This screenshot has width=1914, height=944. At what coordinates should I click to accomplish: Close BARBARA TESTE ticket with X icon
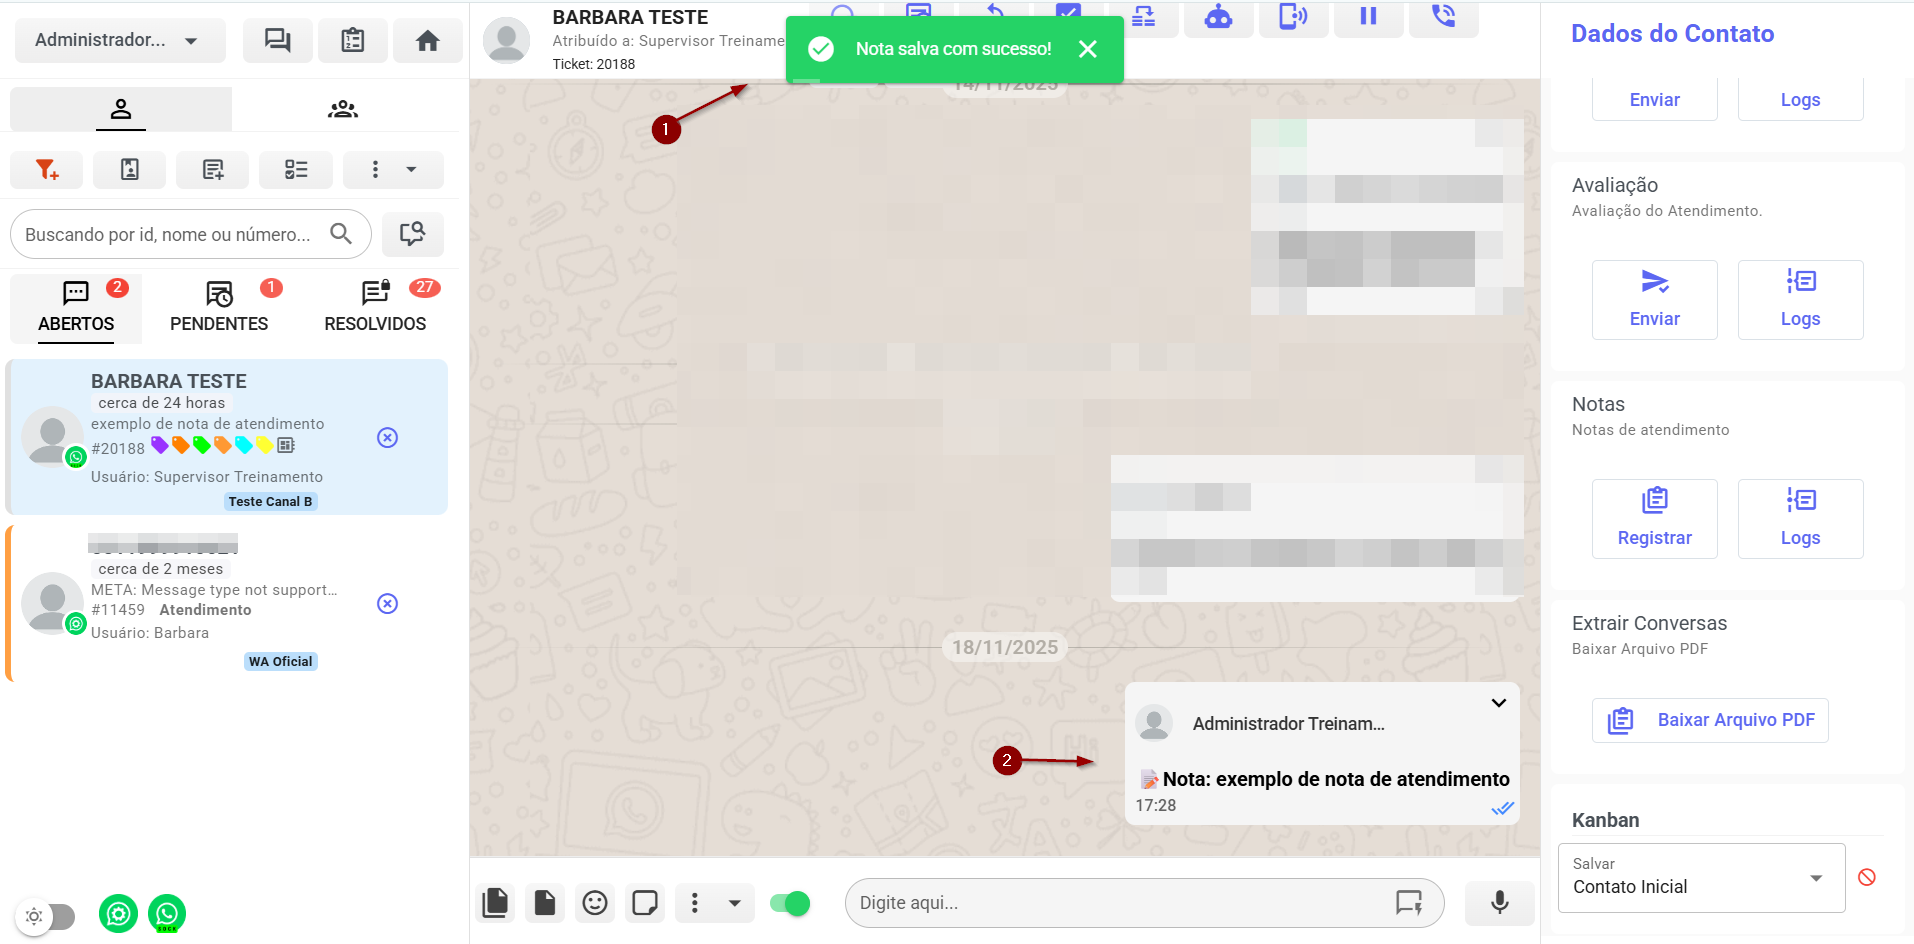click(388, 438)
